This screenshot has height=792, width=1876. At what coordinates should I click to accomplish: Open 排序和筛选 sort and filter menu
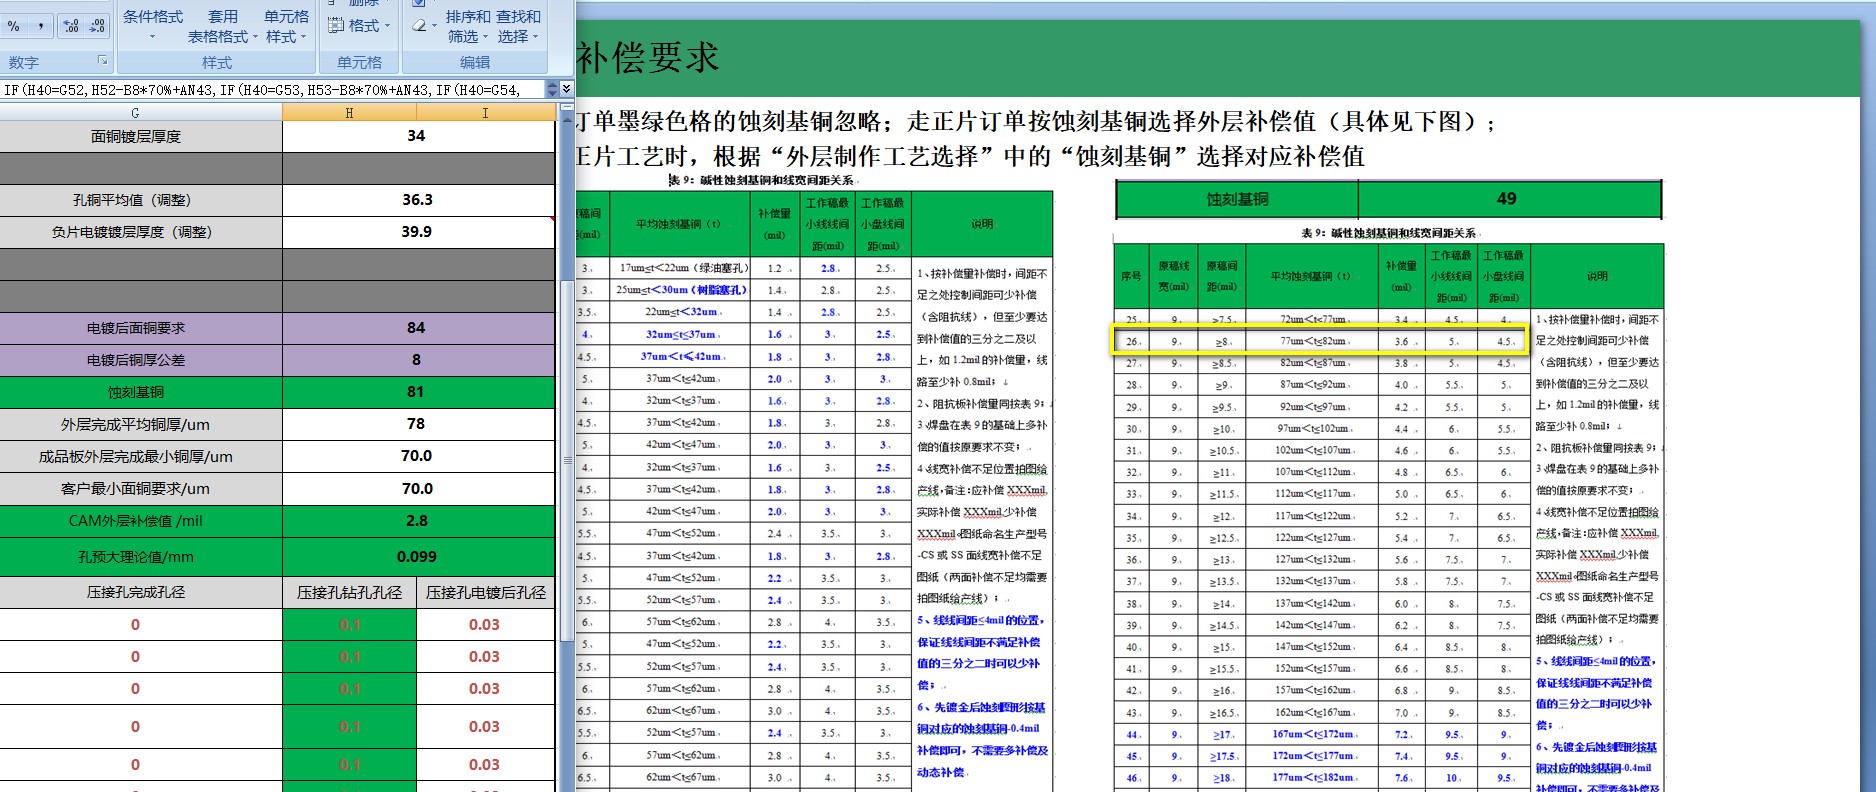pos(468,26)
